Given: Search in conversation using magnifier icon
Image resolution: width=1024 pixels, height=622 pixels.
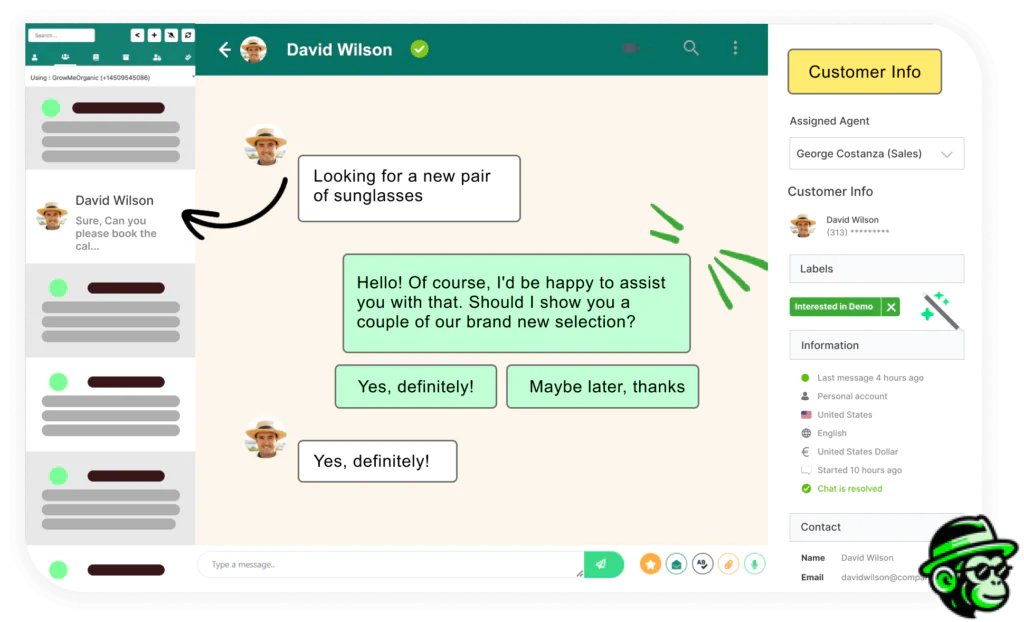Looking at the screenshot, I should 691,48.
